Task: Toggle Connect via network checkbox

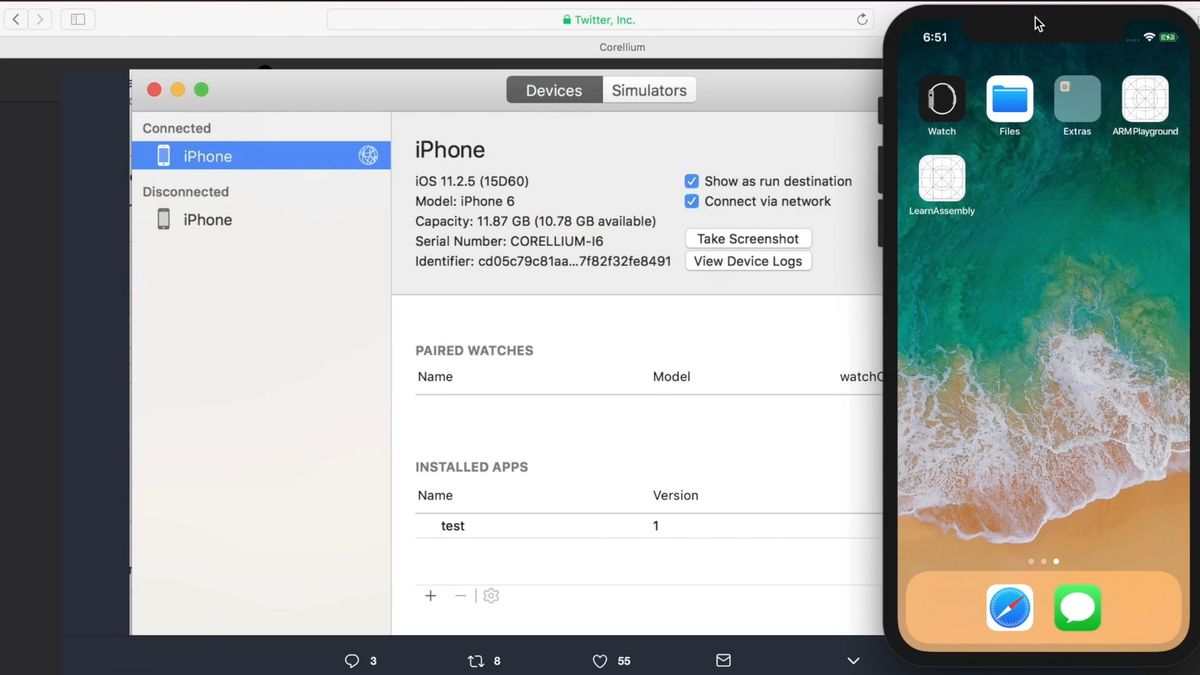Action: (x=691, y=201)
